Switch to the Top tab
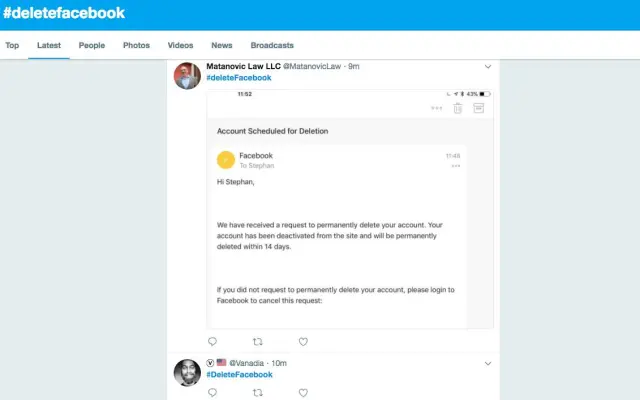This screenshot has width=640, height=400. pos(12,45)
